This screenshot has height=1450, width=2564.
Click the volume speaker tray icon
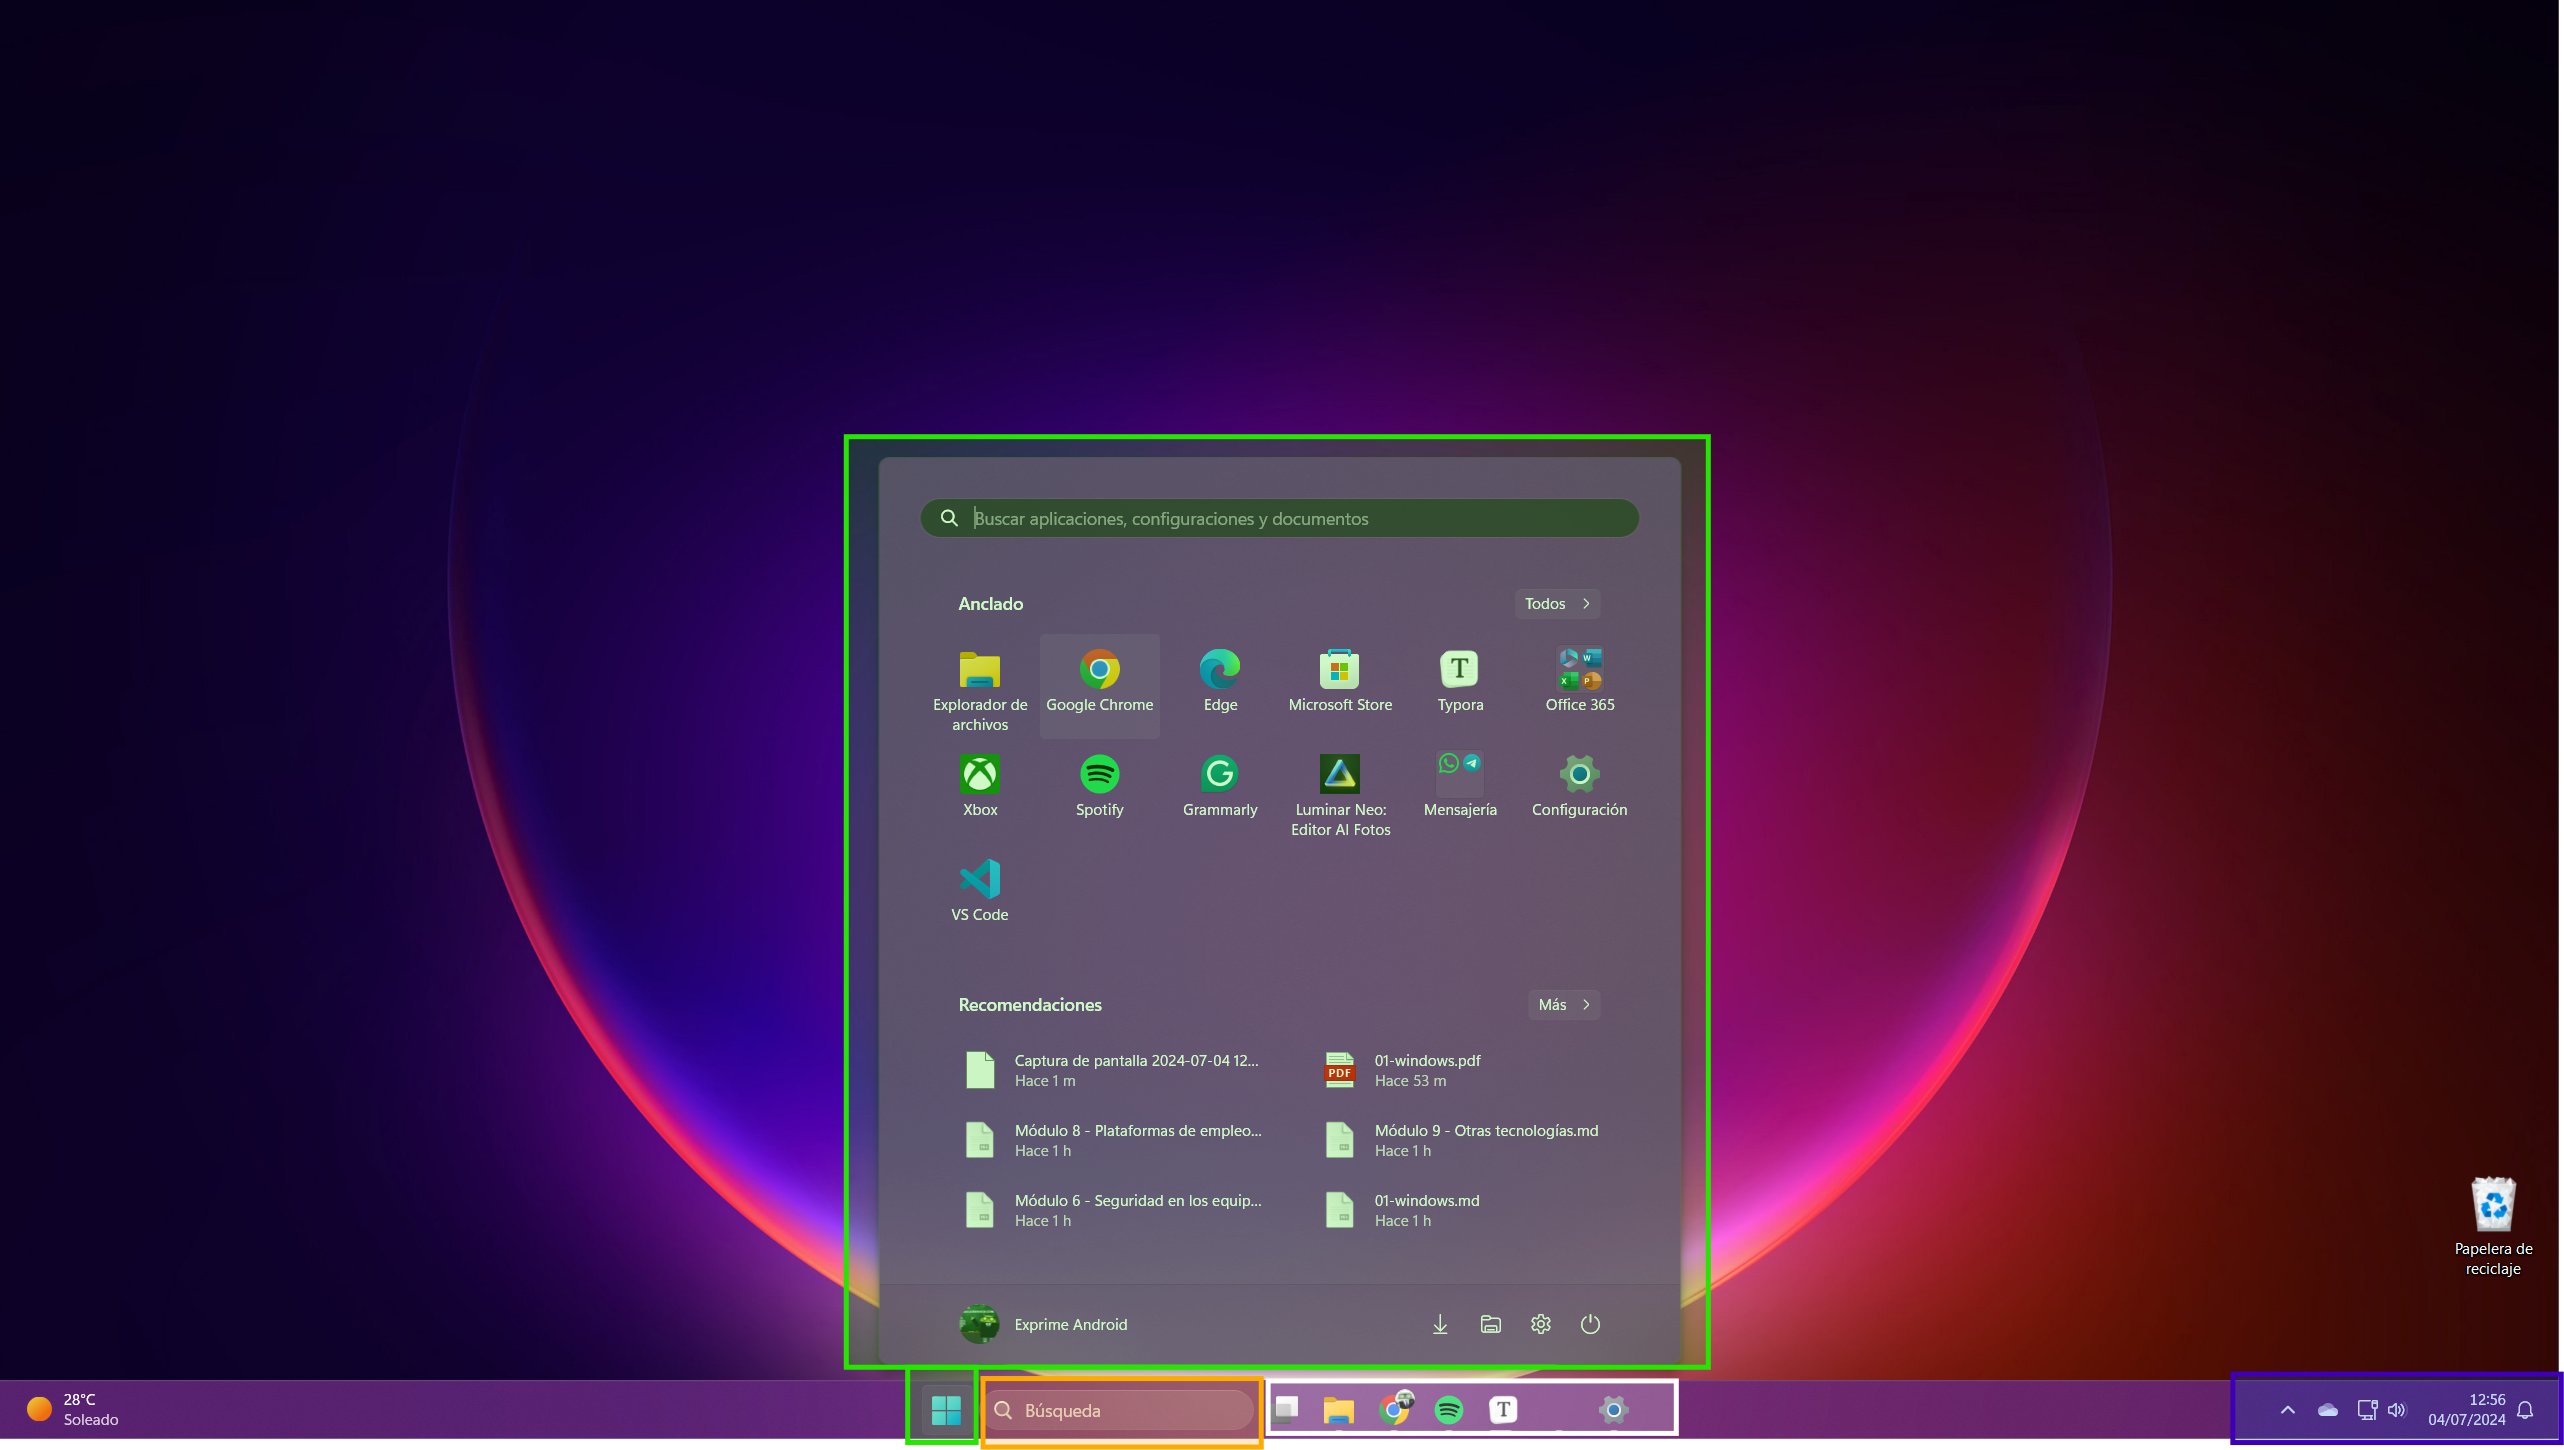point(2396,1410)
